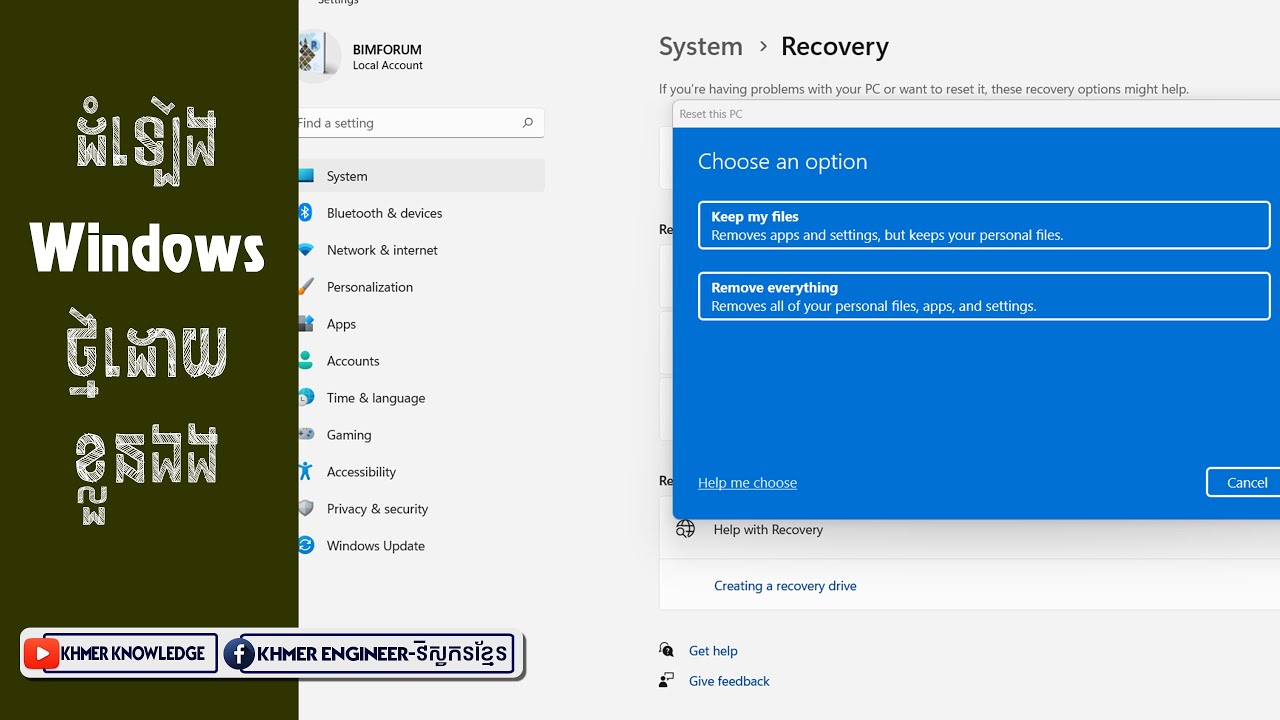Click the YouTube logo on Khmer Knowledge badge
1280x720 pixels.
click(x=41, y=654)
